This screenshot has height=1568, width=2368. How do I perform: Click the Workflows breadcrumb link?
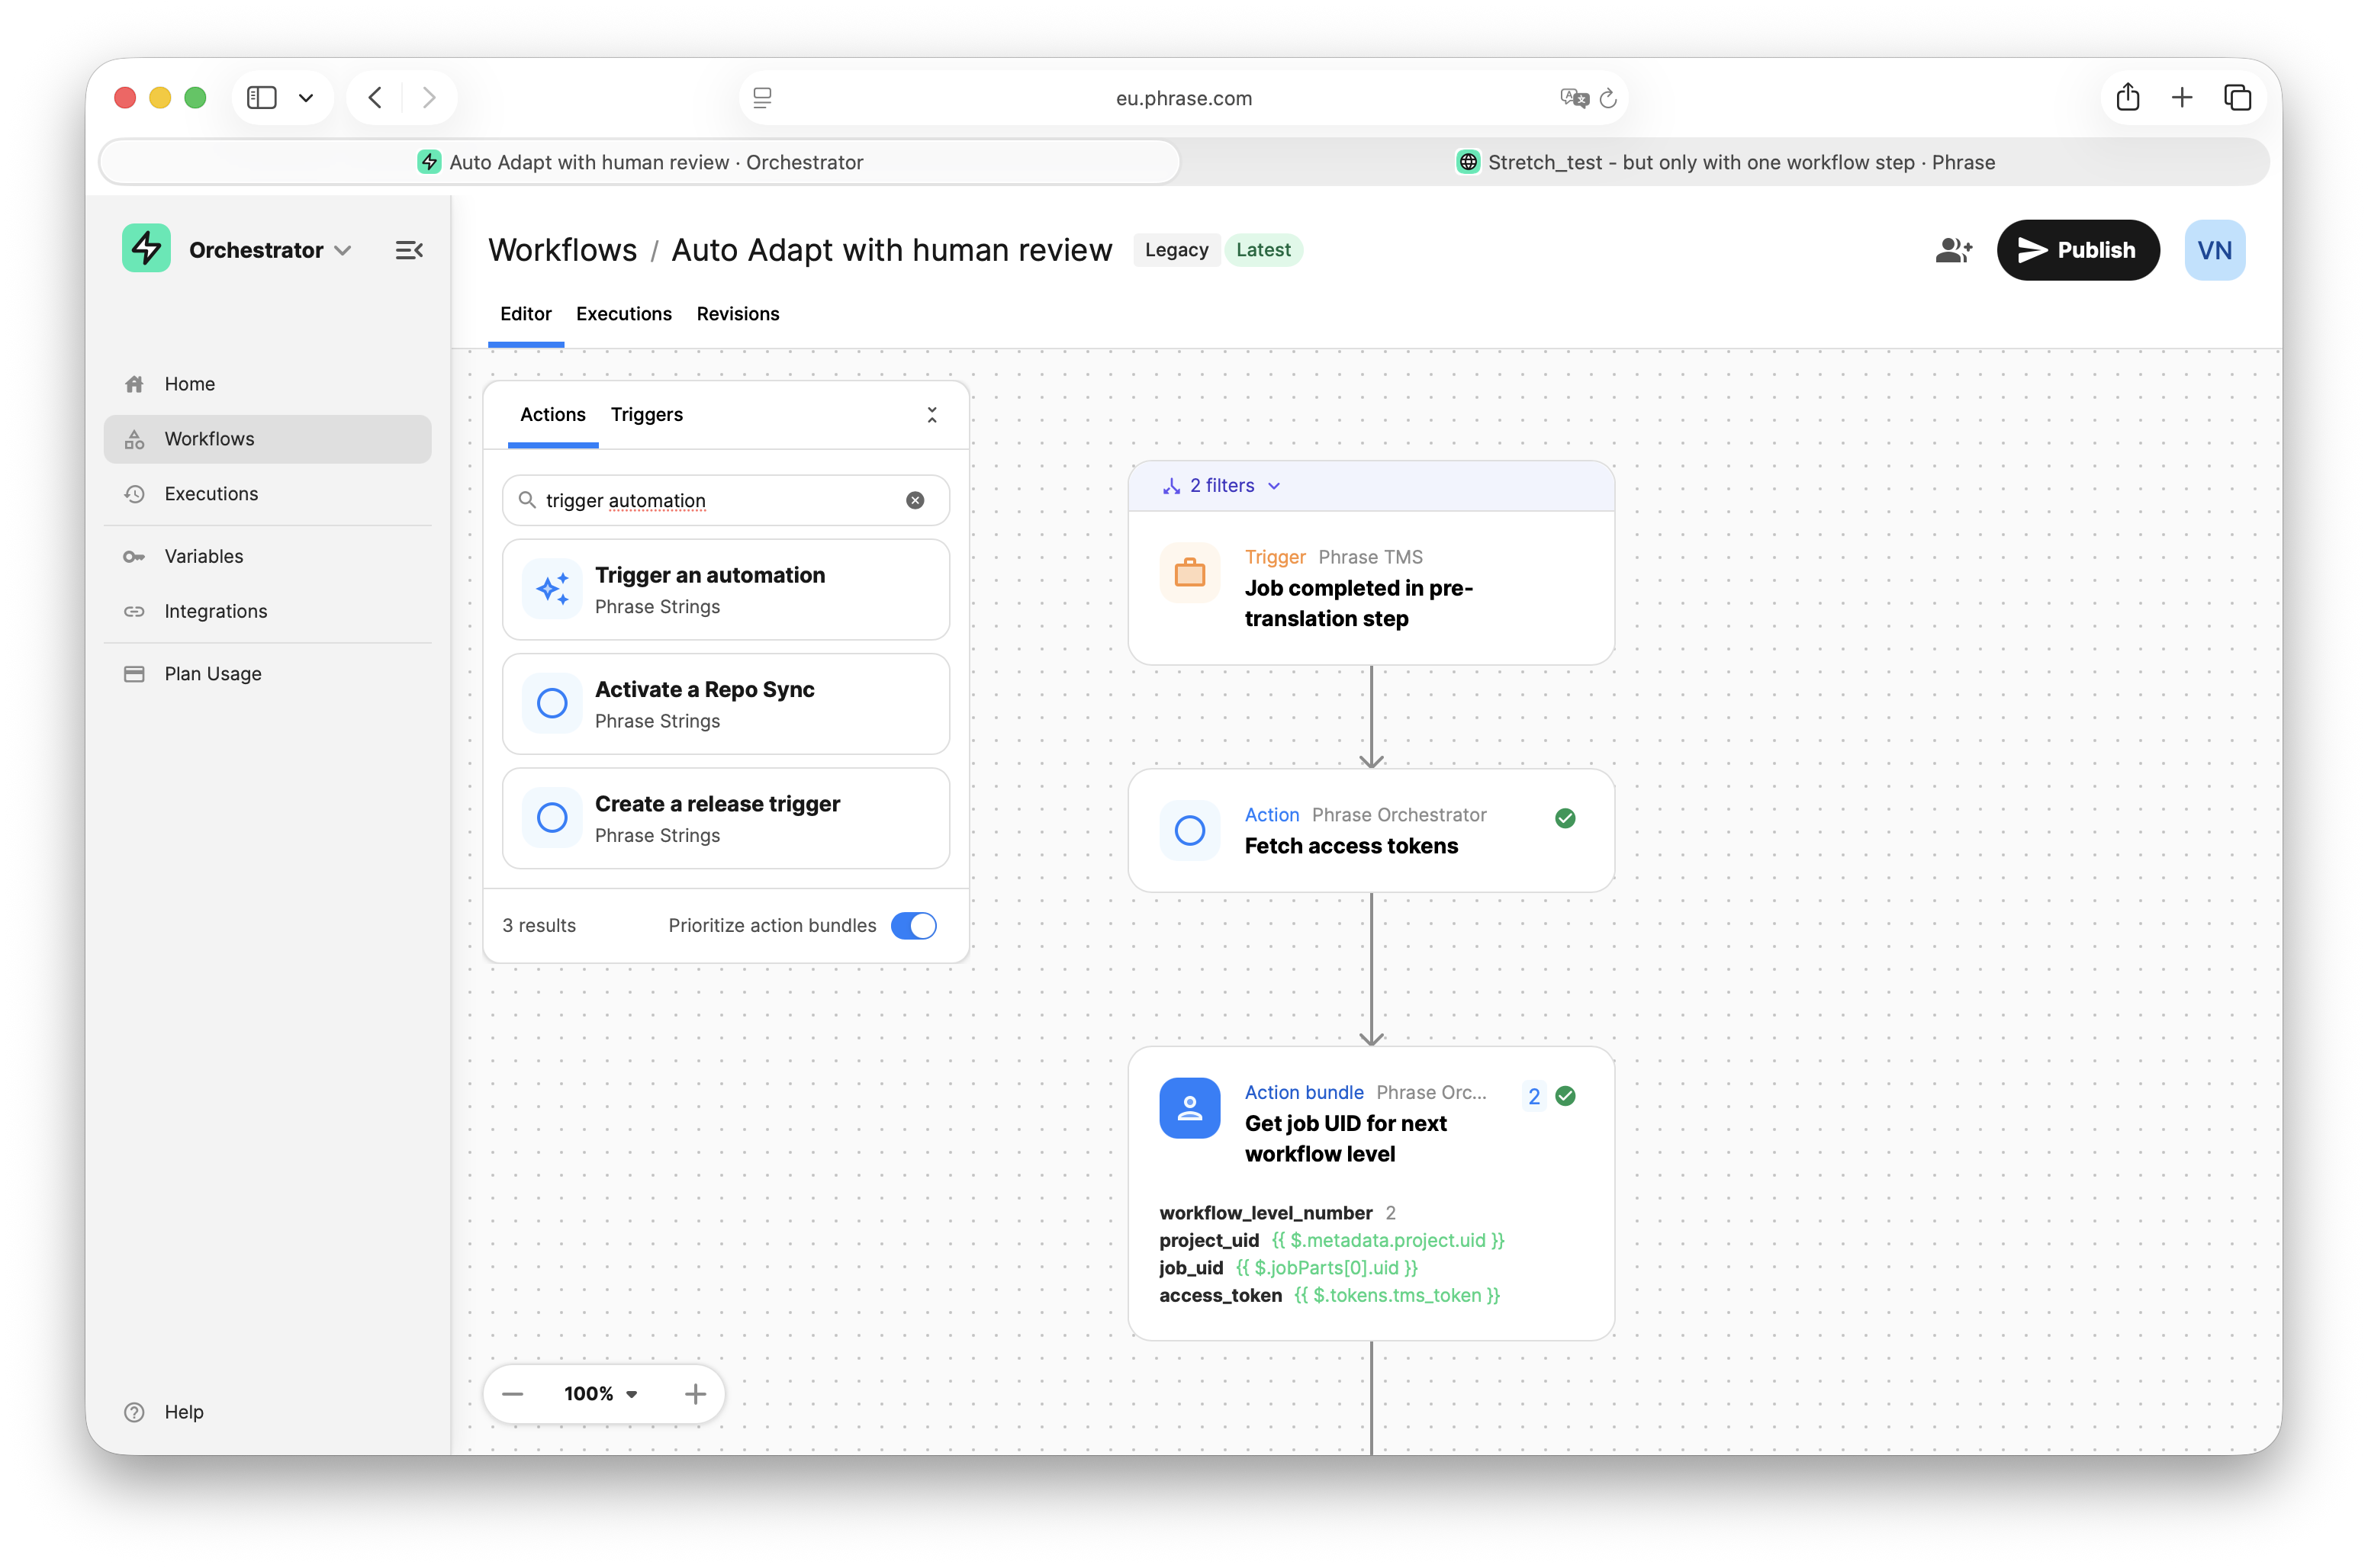pos(562,250)
